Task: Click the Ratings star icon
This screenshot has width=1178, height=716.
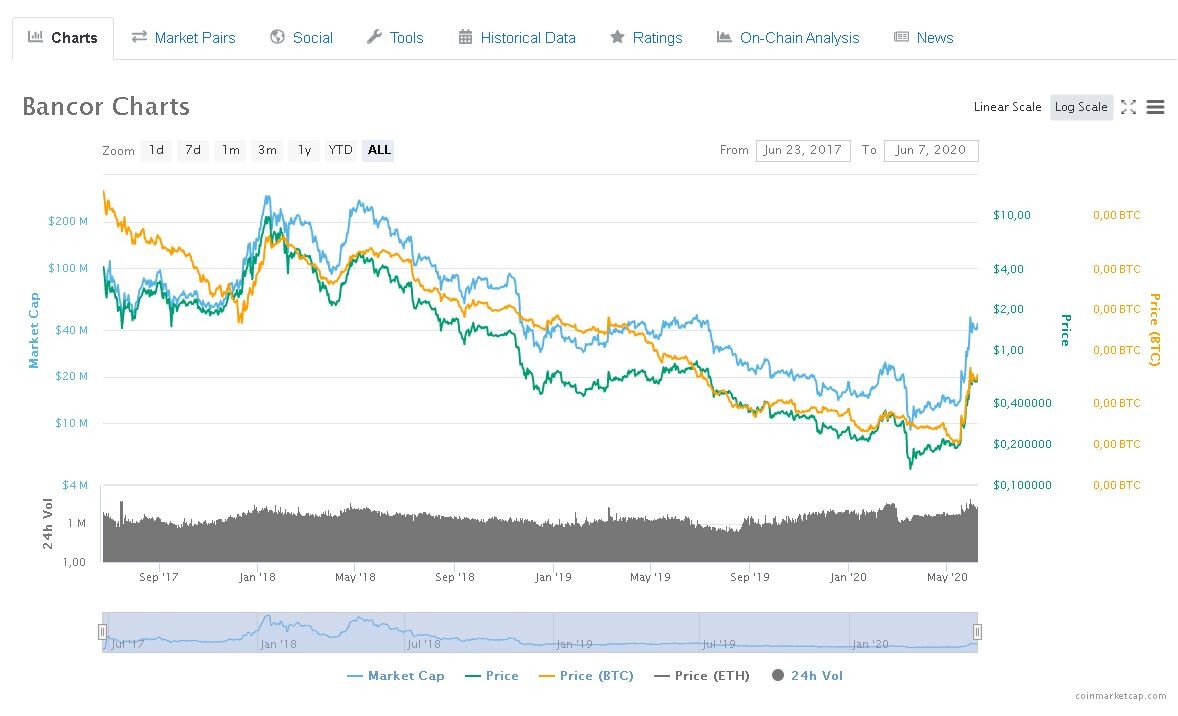Action: click(x=617, y=37)
